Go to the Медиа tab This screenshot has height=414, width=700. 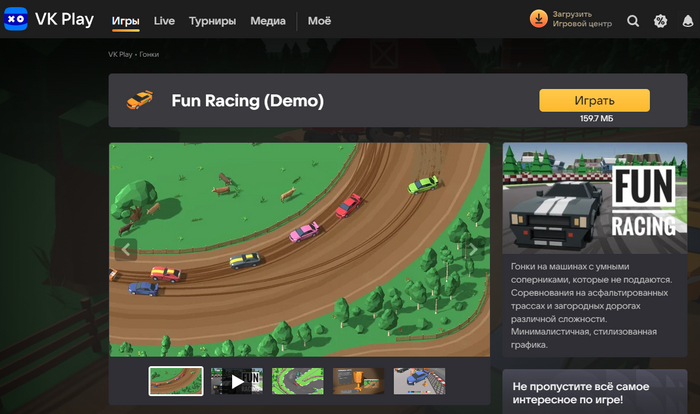268,21
